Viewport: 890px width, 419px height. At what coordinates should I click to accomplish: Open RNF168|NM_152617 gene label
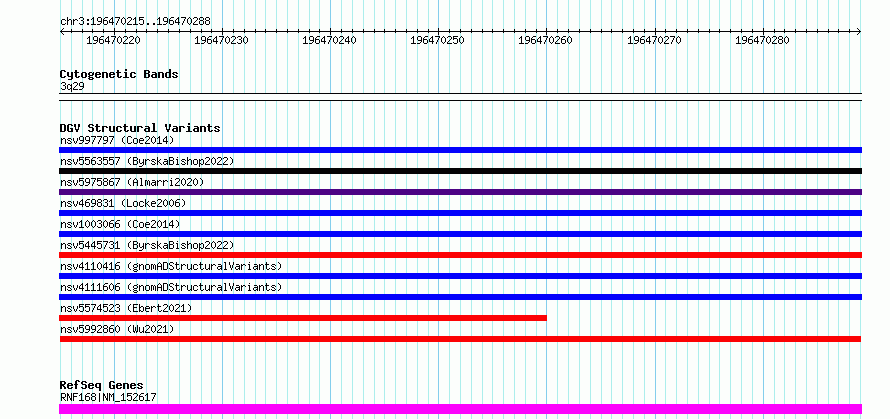pos(108,397)
